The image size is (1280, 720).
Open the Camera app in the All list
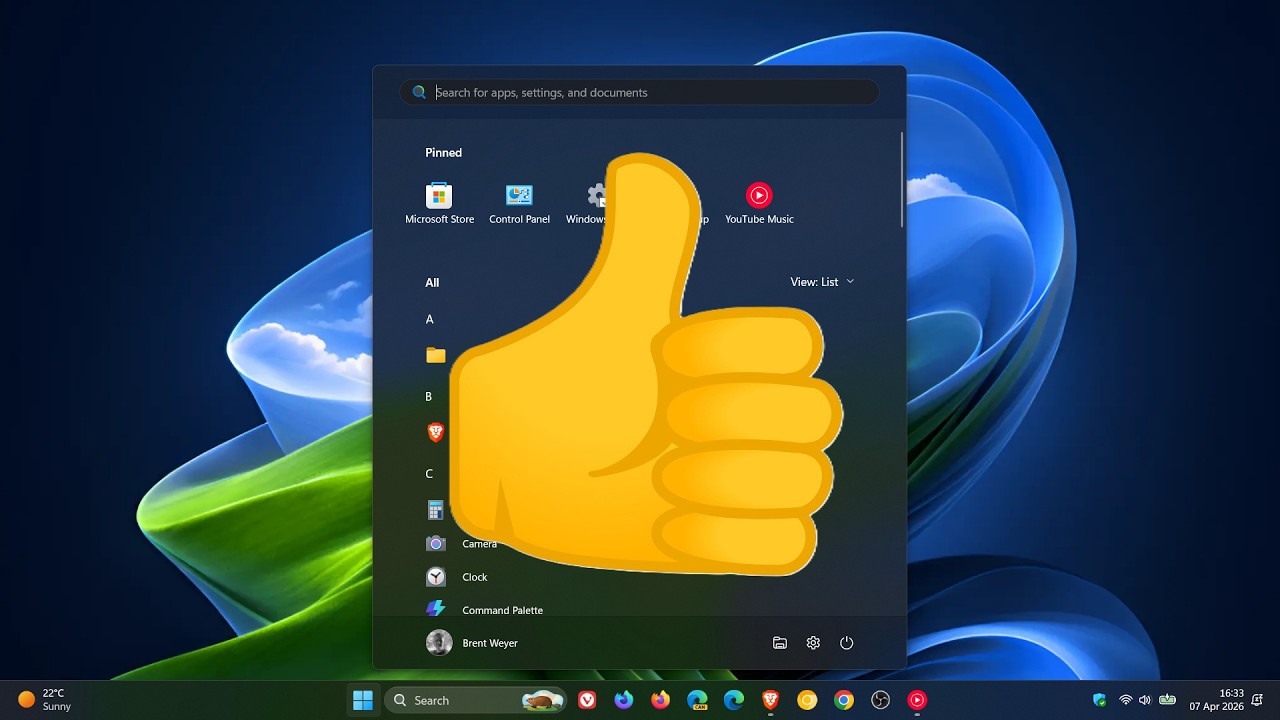click(461, 543)
